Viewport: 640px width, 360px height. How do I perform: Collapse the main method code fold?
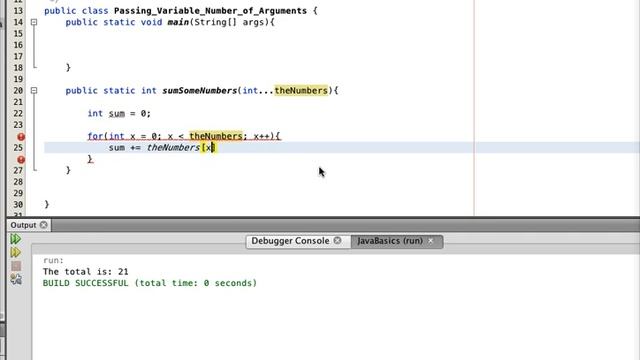coord(34,22)
